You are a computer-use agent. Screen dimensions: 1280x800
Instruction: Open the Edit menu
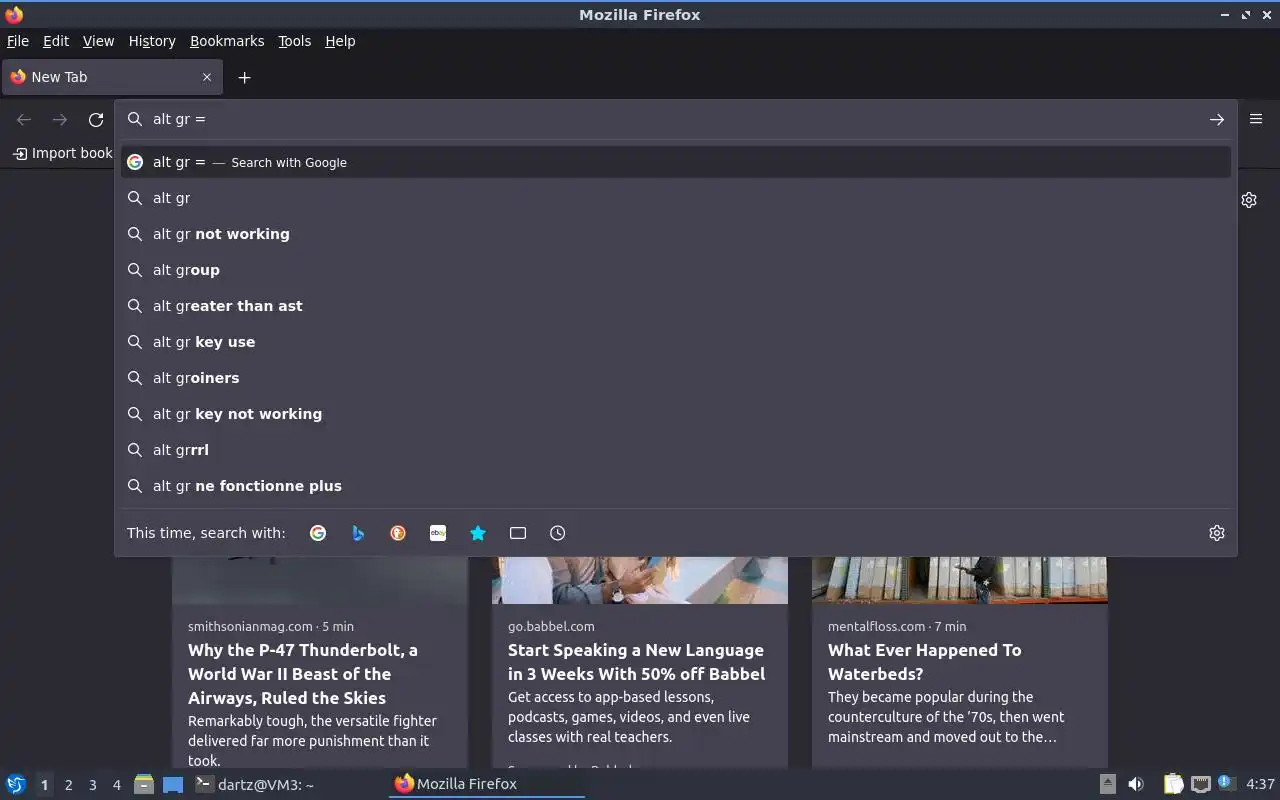pyautogui.click(x=56, y=41)
